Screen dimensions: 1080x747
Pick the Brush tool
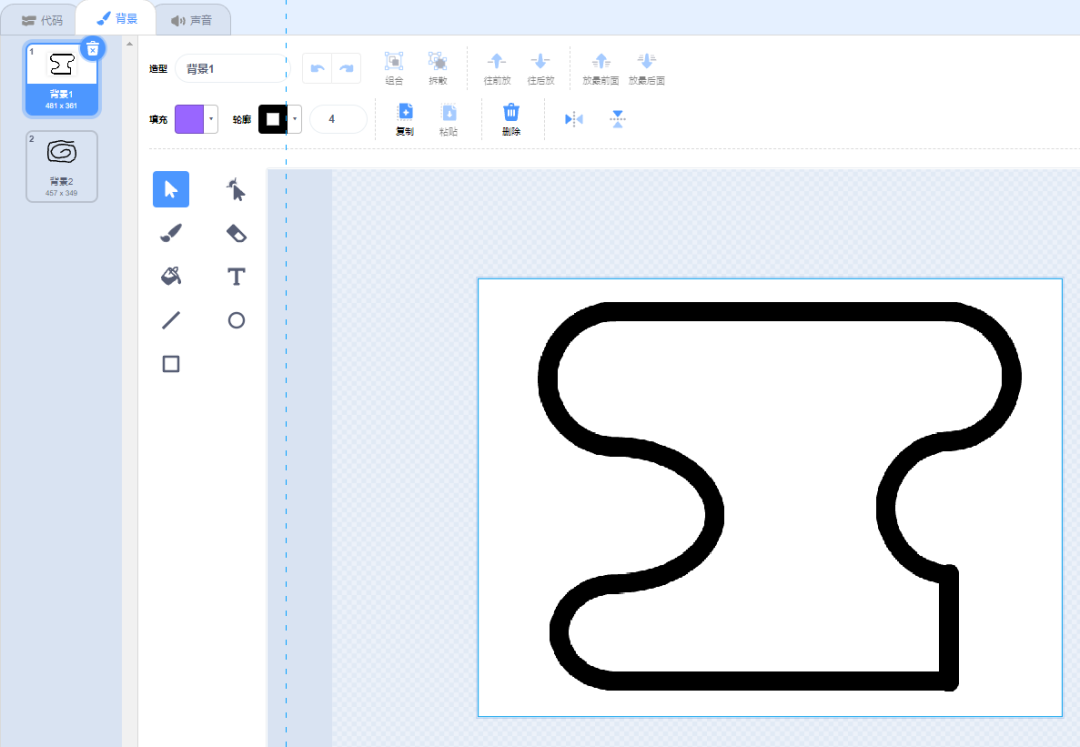click(x=171, y=233)
